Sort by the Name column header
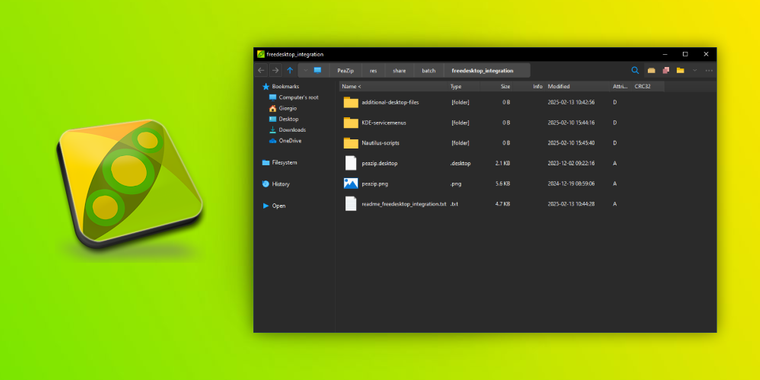Viewport: 760px width, 380px height. coord(393,86)
